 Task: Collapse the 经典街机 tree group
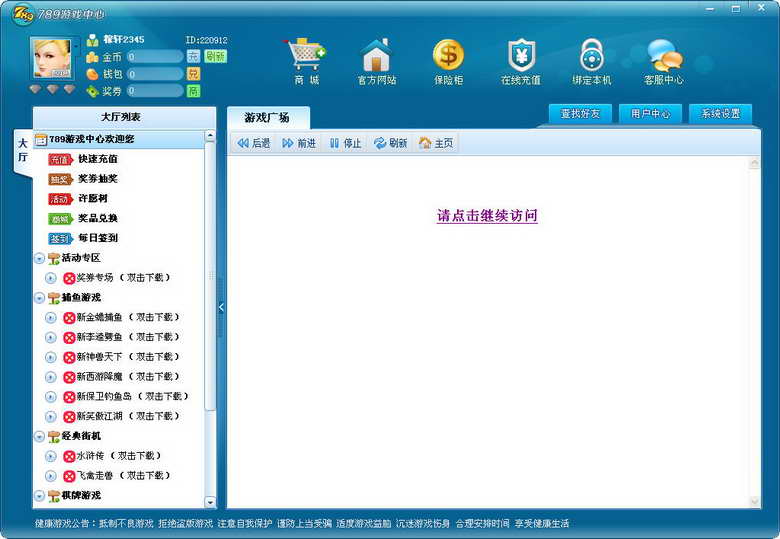click(x=39, y=437)
